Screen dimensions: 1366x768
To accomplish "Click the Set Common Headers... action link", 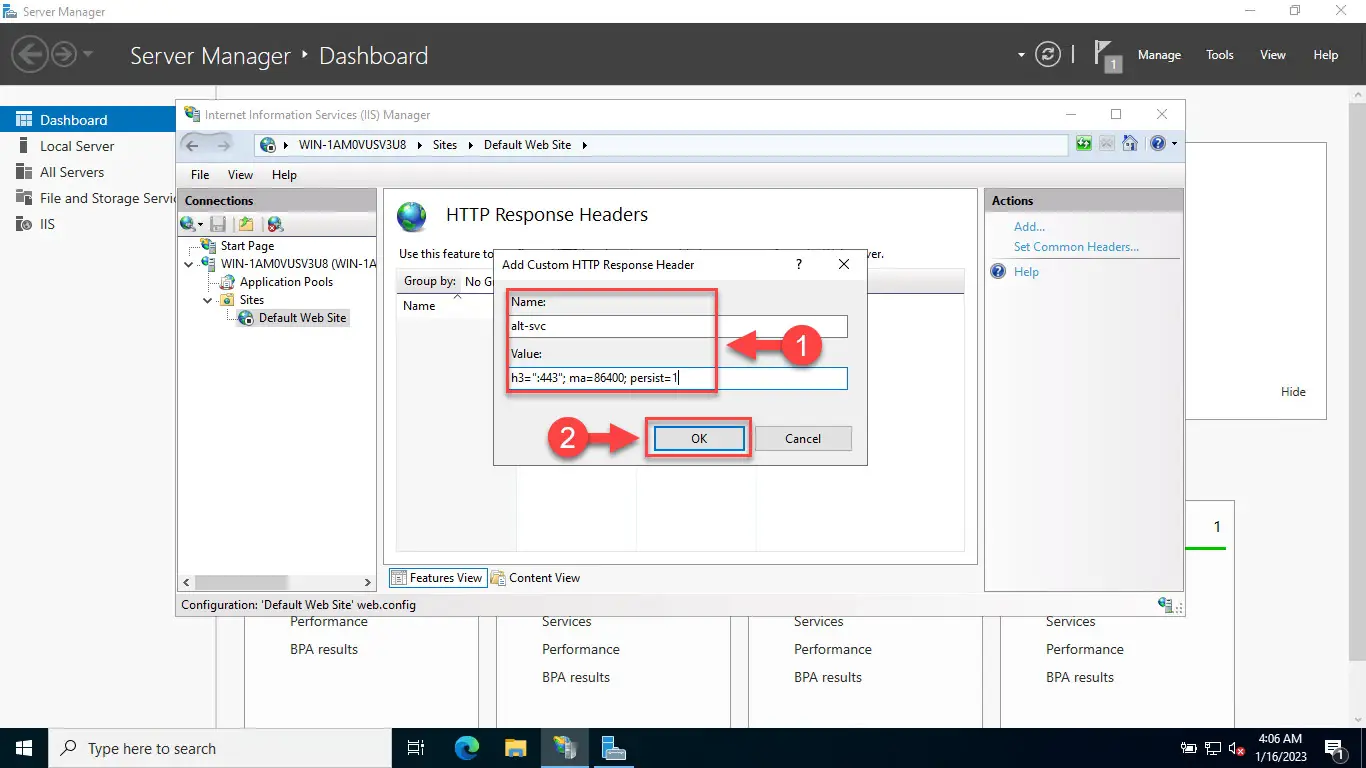I will click(1076, 247).
